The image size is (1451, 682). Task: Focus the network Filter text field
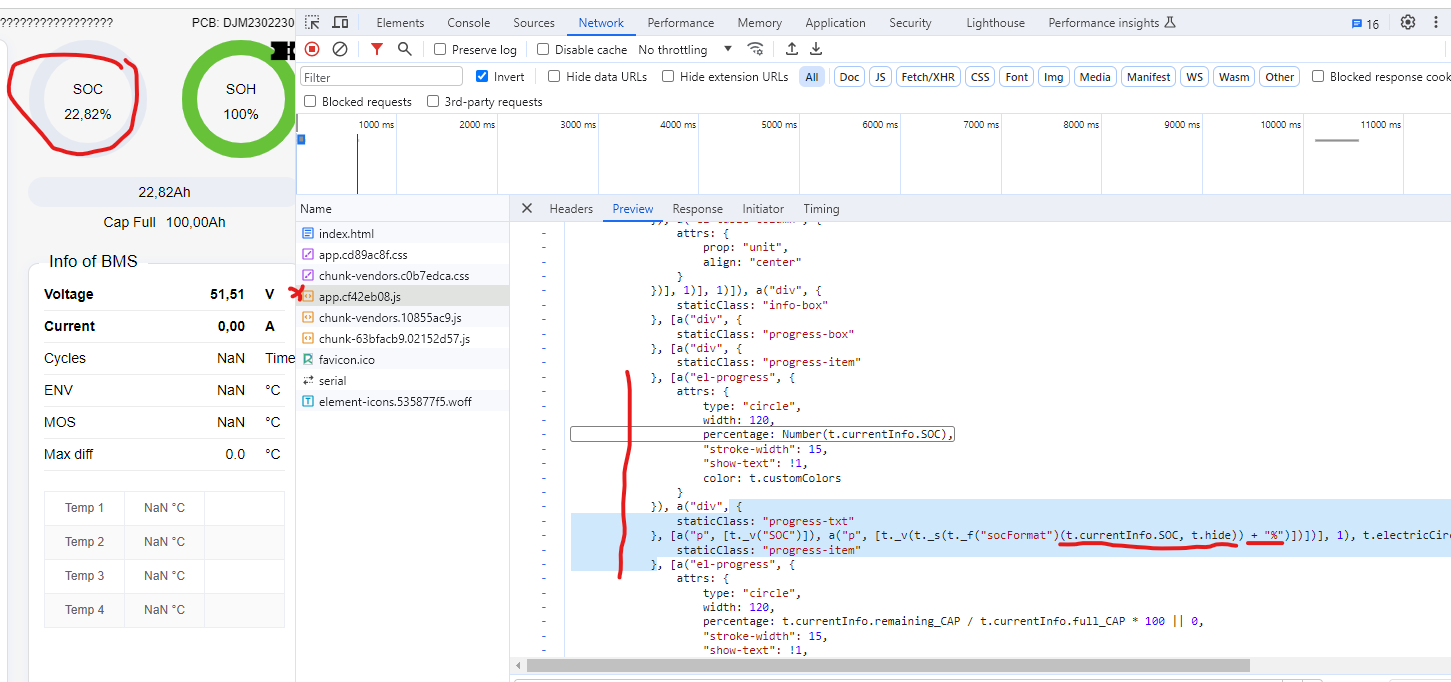(382, 77)
